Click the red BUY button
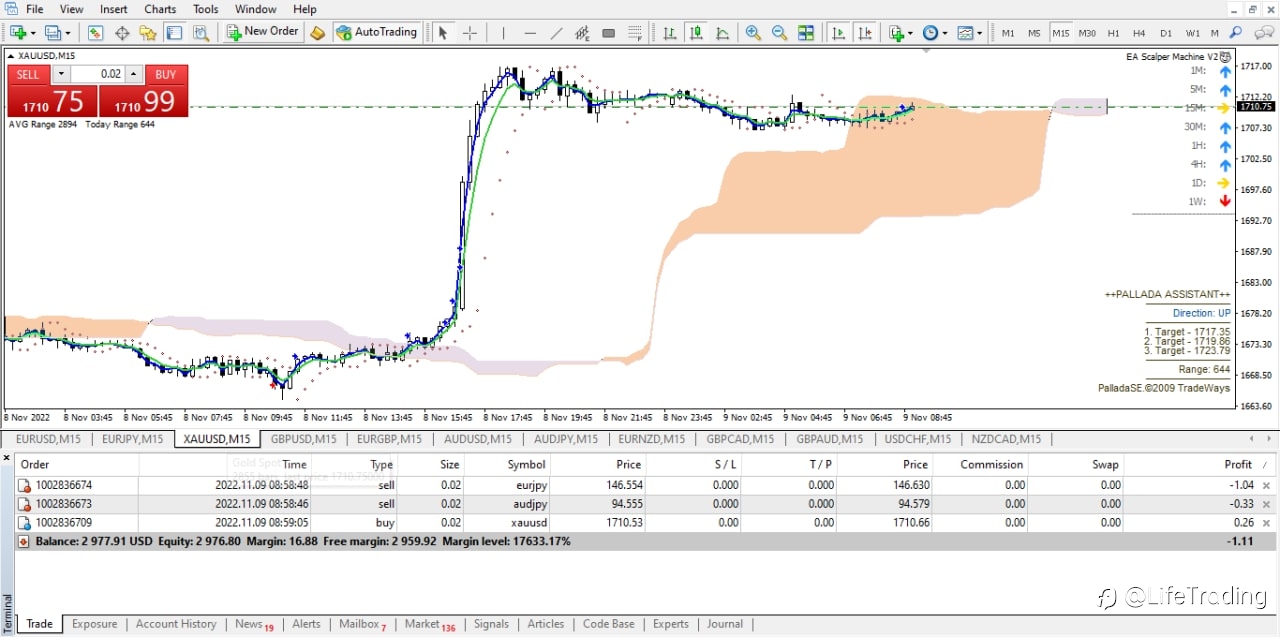 coord(166,74)
